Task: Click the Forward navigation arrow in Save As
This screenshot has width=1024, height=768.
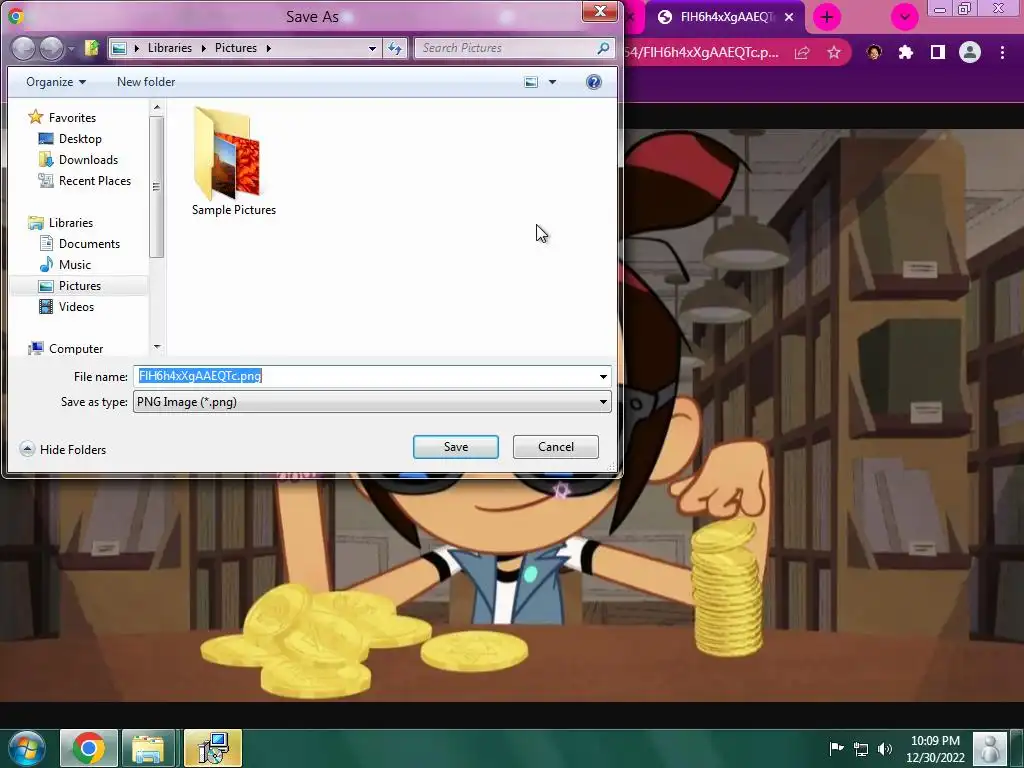Action: click(x=51, y=48)
